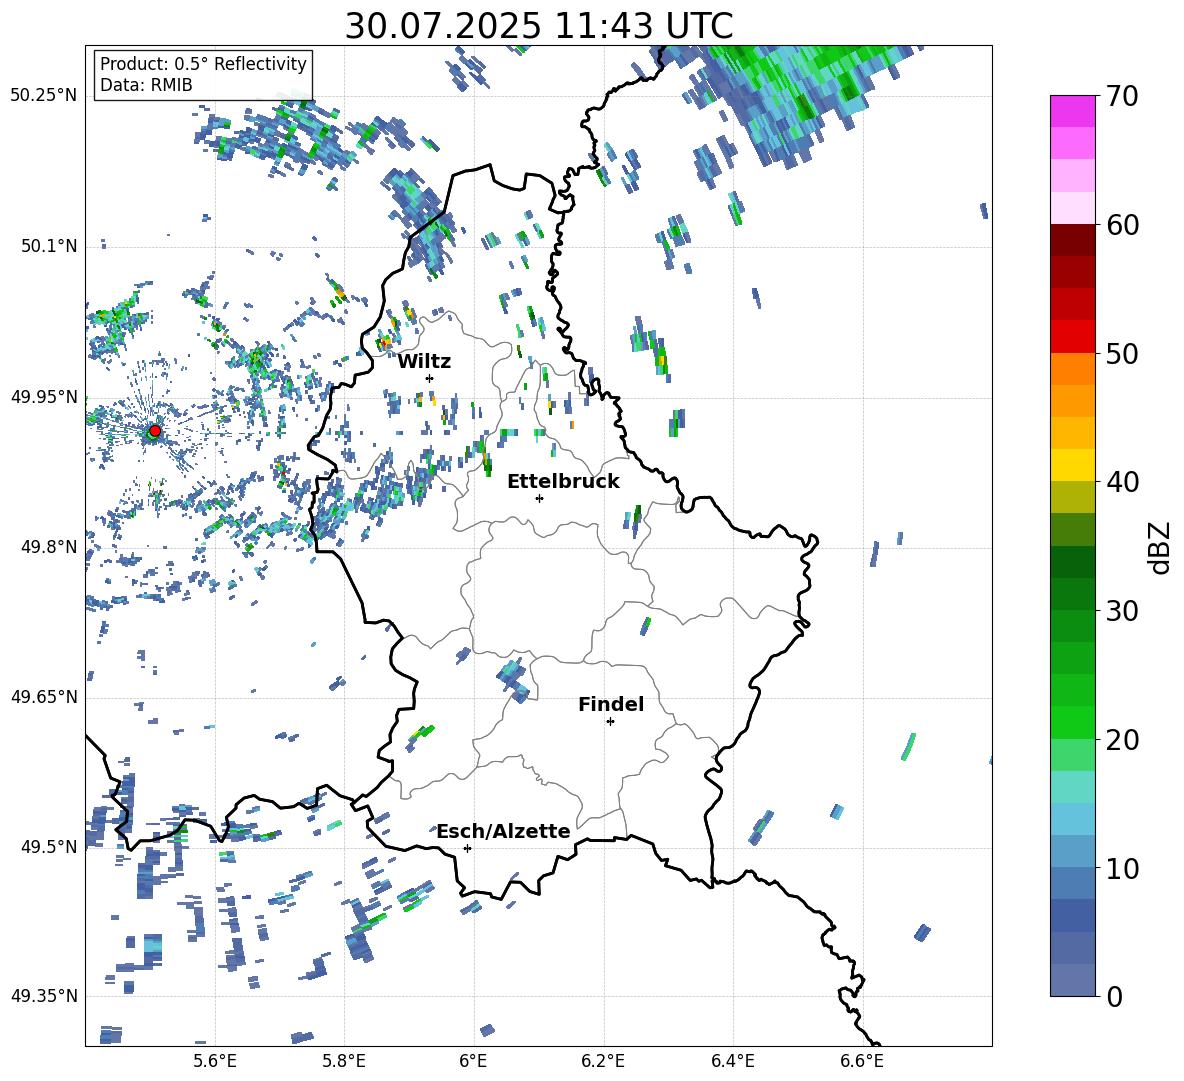Click the Wiltz cross marker
This screenshot has width=1184, height=1081.
pos(430,378)
